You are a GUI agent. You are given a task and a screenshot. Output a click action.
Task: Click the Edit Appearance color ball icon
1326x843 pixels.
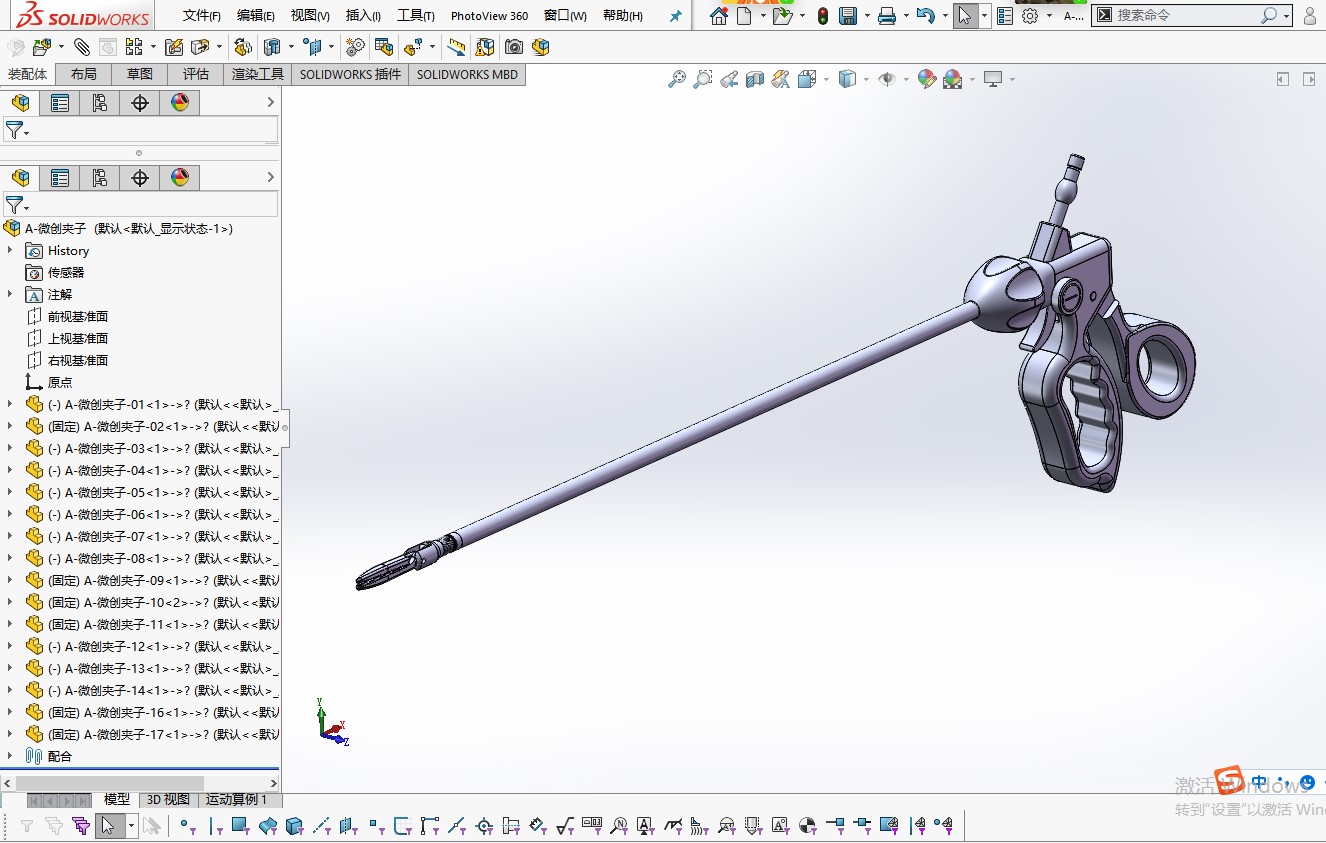(x=926, y=79)
